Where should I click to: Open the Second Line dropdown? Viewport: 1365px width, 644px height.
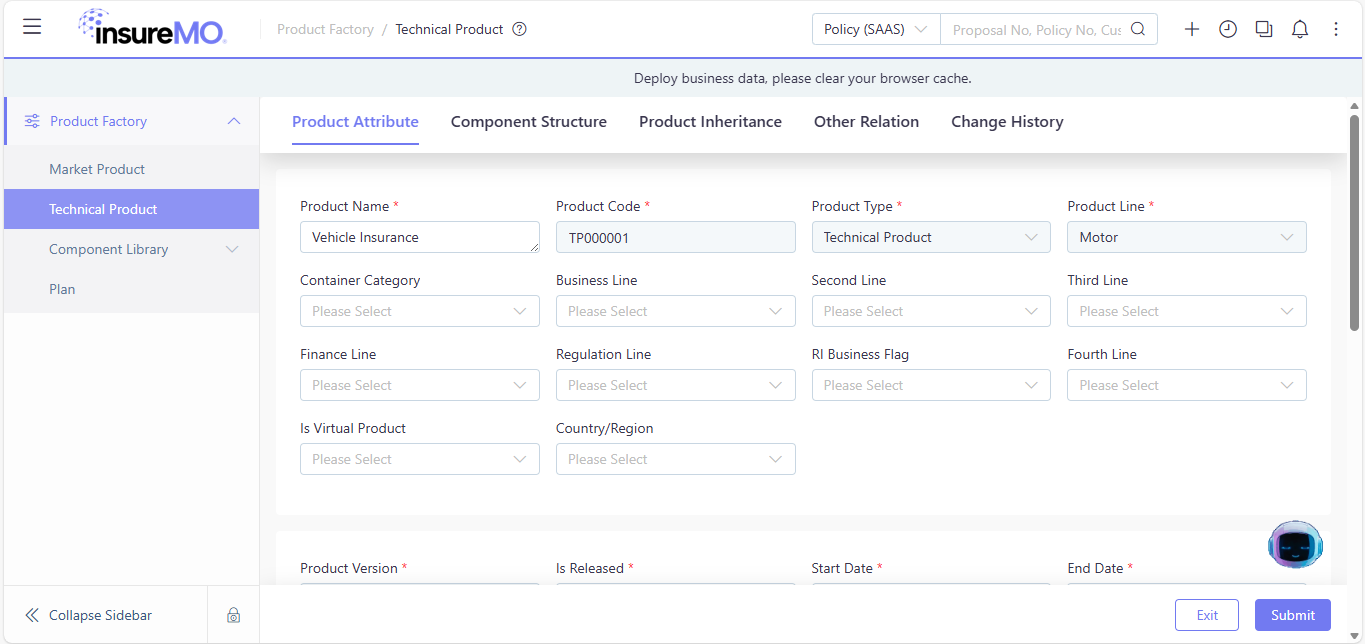click(x=931, y=311)
